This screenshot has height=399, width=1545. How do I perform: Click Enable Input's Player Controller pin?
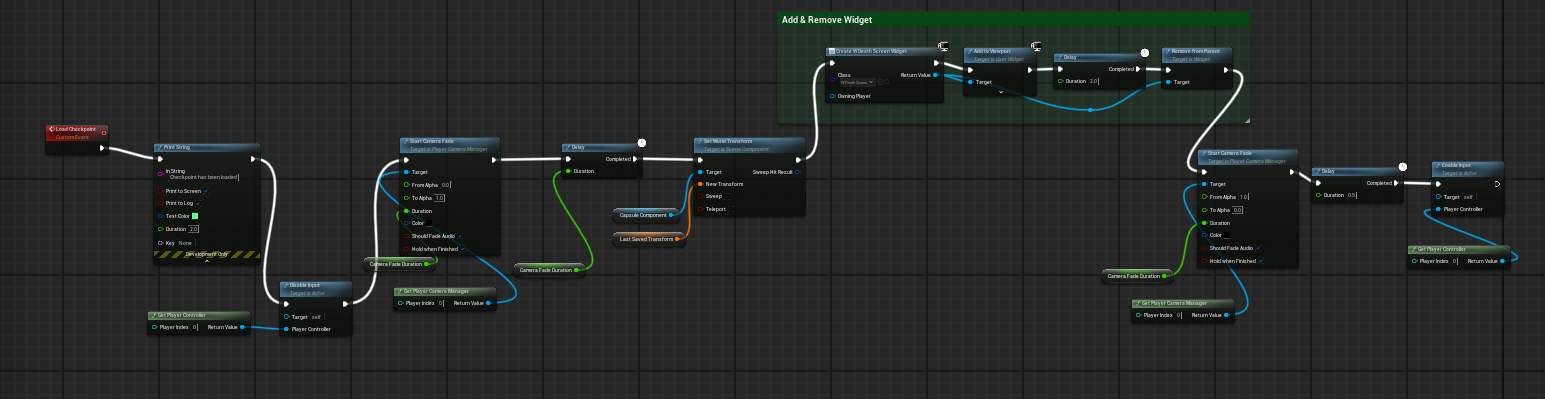pyautogui.click(x=1438, y=209)
